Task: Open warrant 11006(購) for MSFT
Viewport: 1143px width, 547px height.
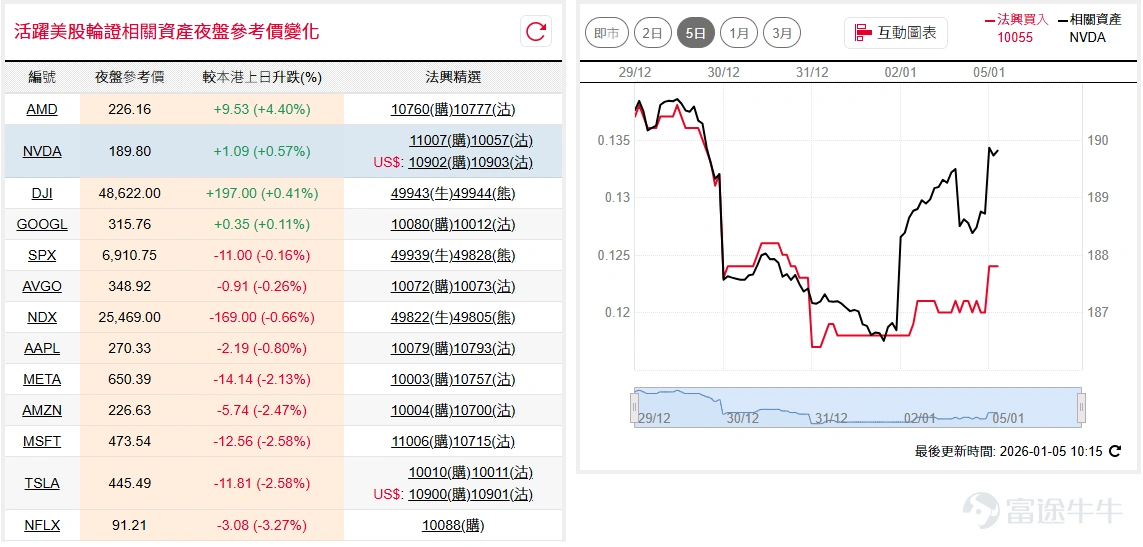Action: [421, 441]
